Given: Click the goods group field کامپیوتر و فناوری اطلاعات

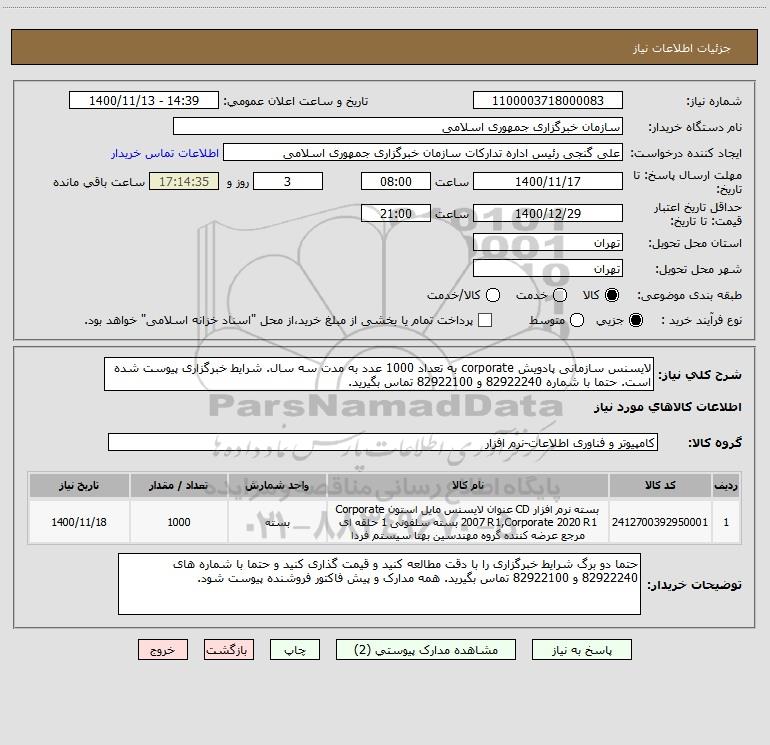Looking at the screenshot, I should (383, 442).
